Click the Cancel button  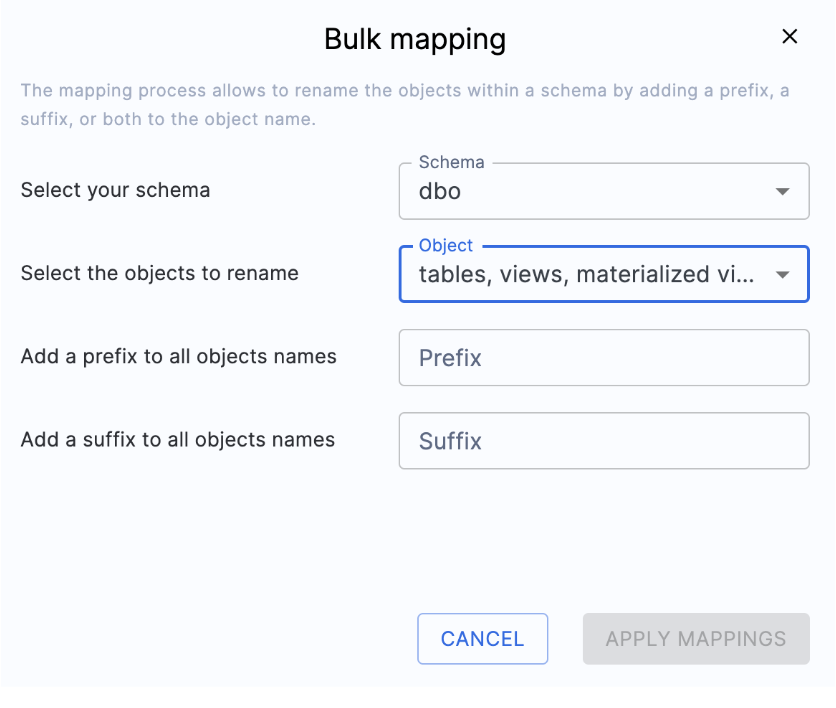click(x=482, y=638)
